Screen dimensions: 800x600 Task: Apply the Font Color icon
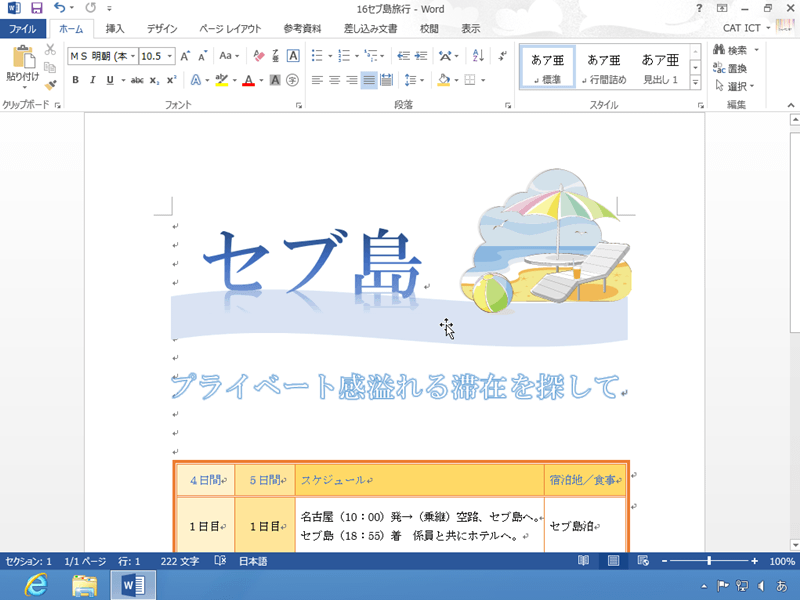click(249, 80)
